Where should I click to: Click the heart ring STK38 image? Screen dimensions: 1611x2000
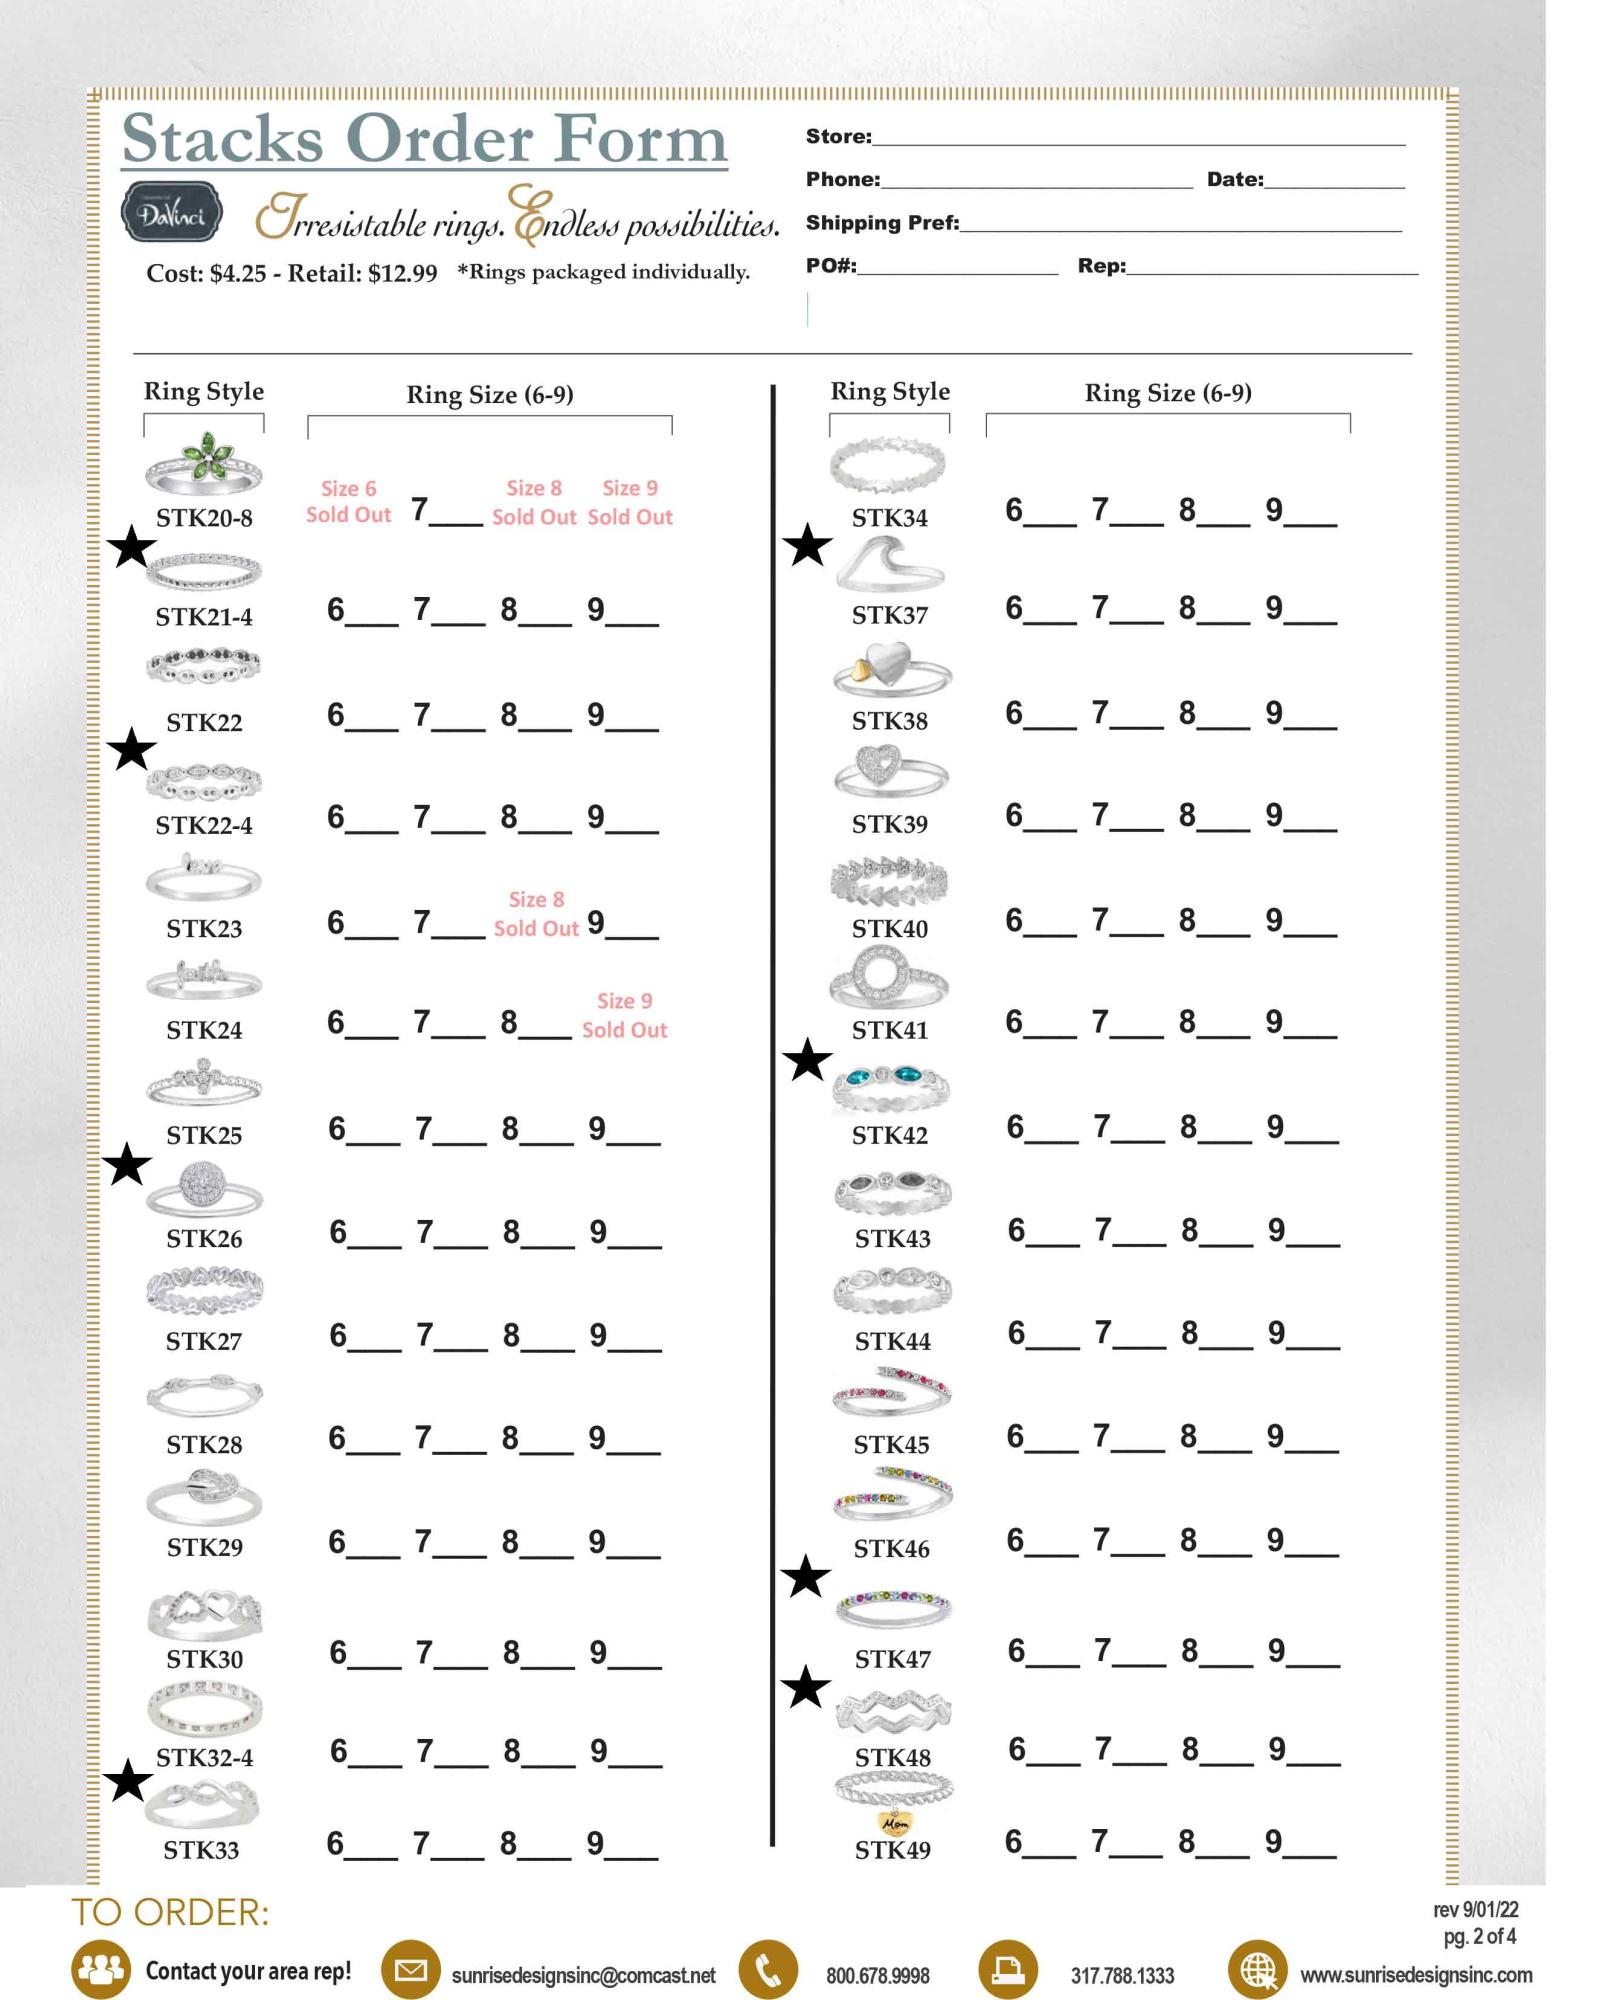point(891,669)
